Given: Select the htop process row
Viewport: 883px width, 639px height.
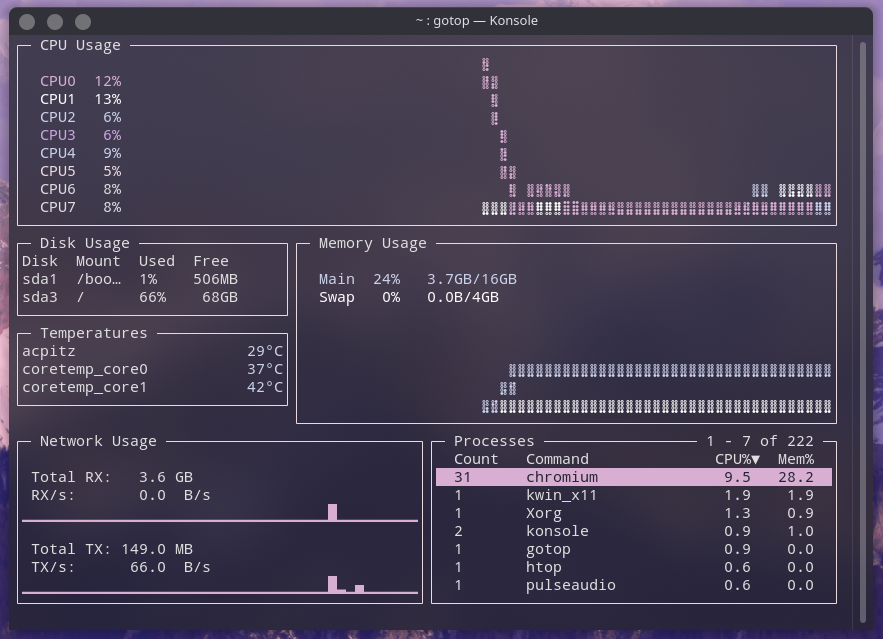Looking at the screenshot, I should pyautogui.click(x=634, y=567).
